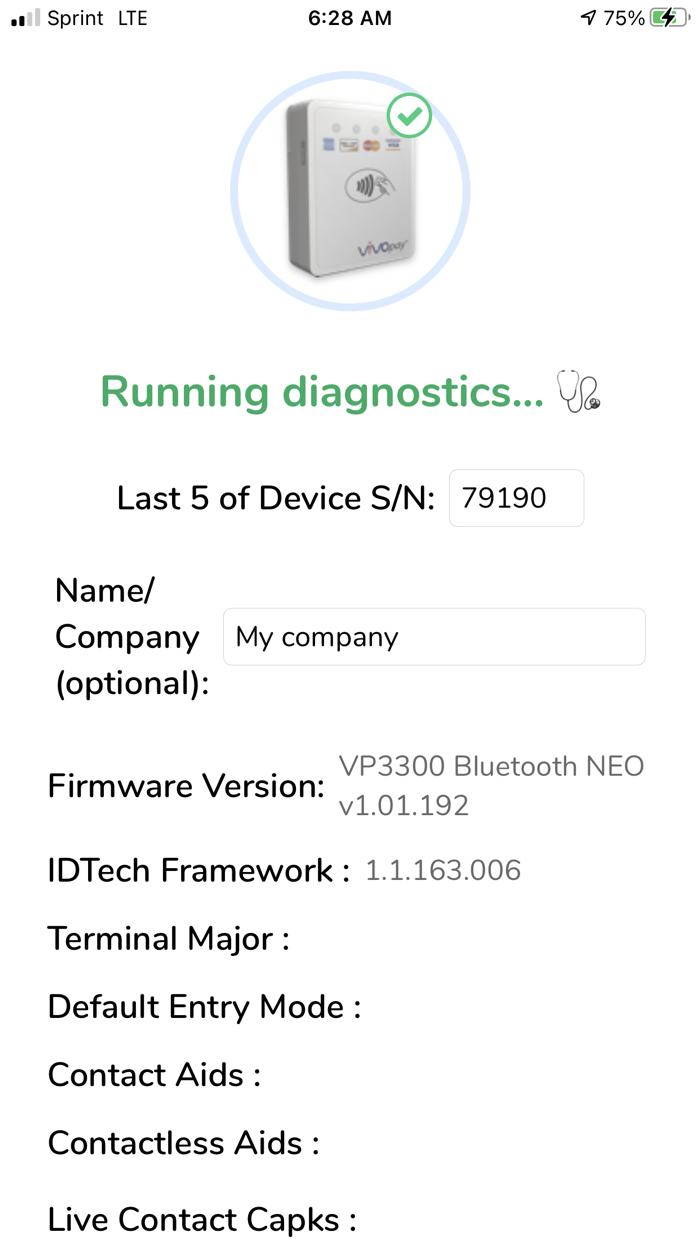Tap the VP3300 device thumbnail image
Screen dimensions: 700x1244
pos(349,188)
